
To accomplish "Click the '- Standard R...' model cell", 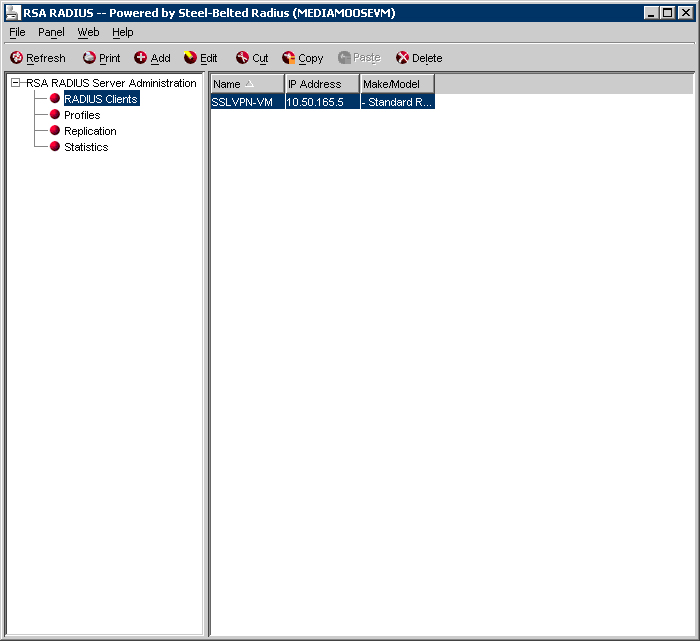I will pos(397,102).
